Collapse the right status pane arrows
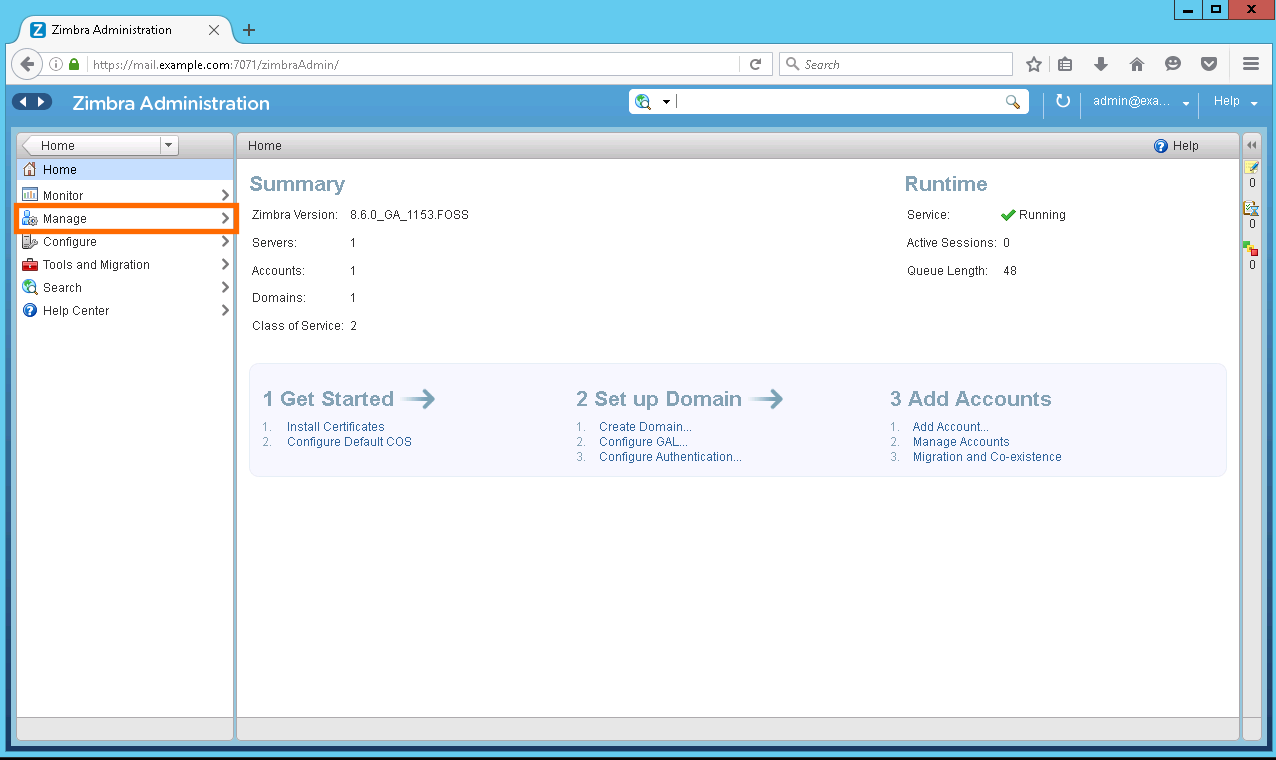The height and width of the screenshot is (760, 1276). (1251, 146)
